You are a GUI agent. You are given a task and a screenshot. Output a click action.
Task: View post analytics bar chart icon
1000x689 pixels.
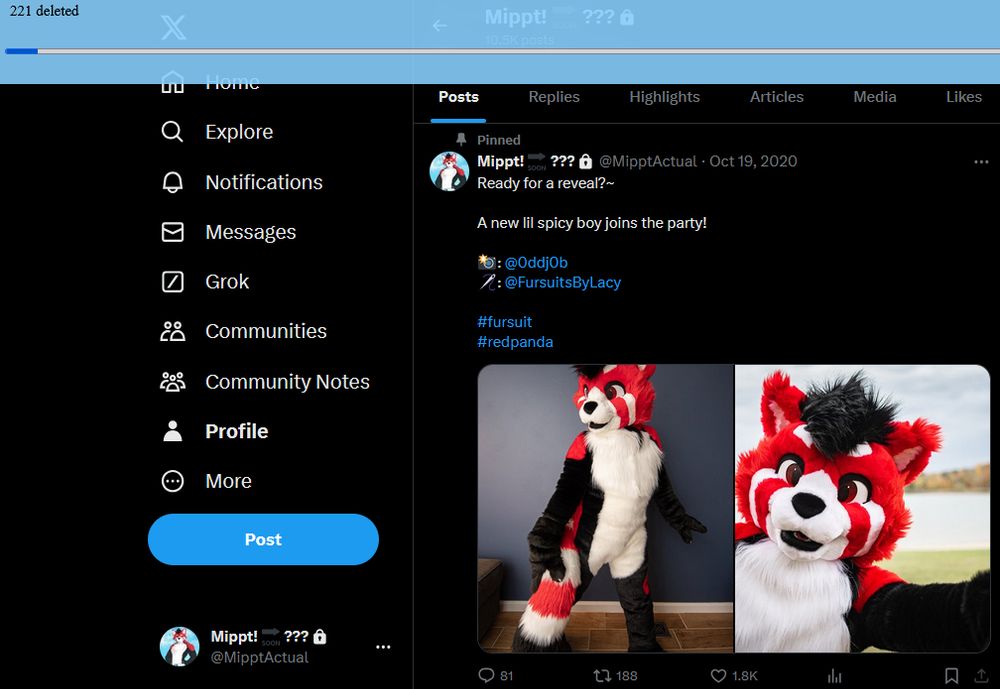[x=834, y=675]
